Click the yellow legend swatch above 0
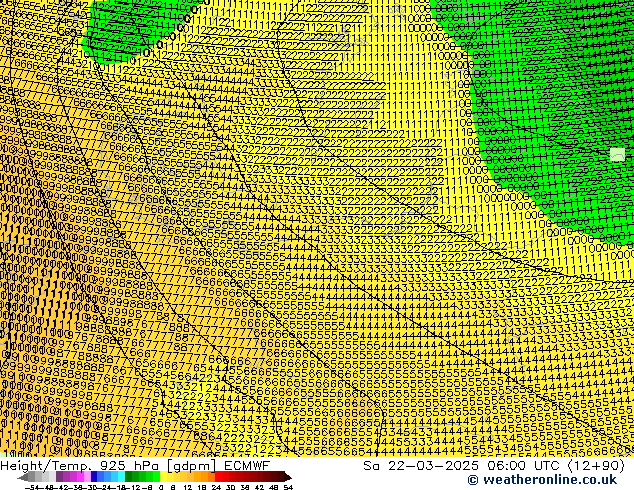634x490 pixels. point(163,477)
